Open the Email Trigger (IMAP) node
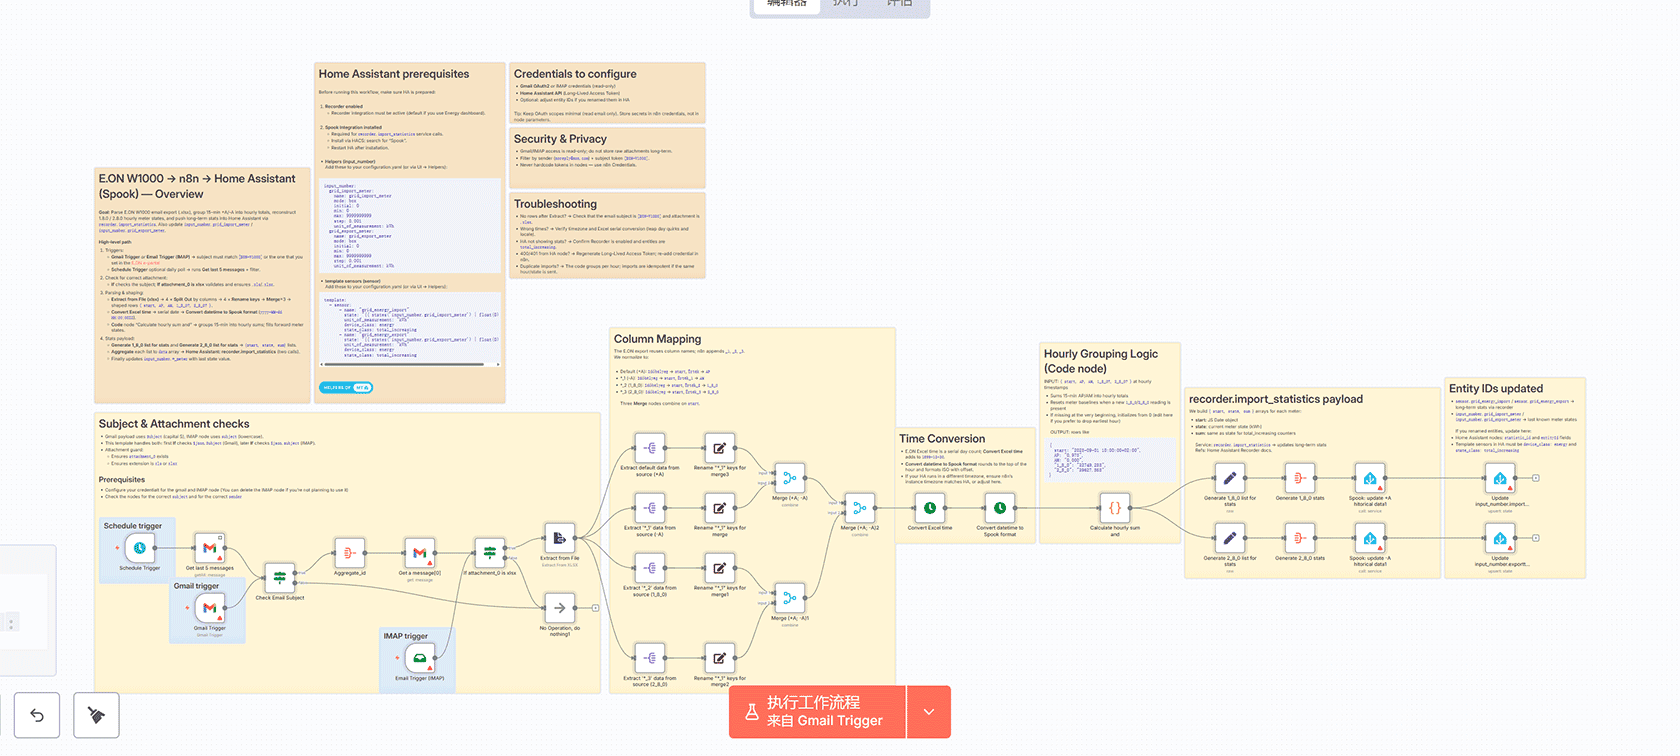This screenshot has width=1680, height=756. 419,658
